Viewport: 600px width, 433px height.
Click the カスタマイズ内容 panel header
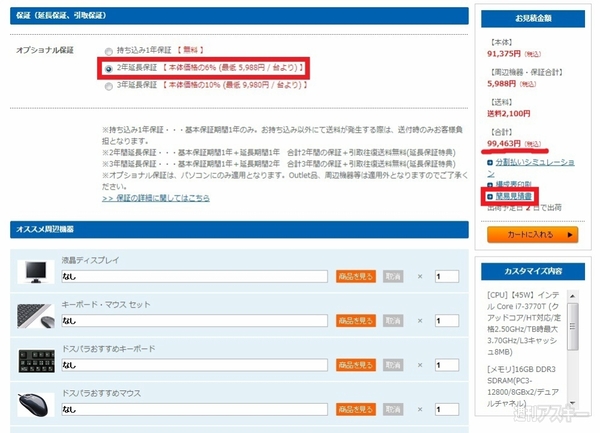[533, 271]
